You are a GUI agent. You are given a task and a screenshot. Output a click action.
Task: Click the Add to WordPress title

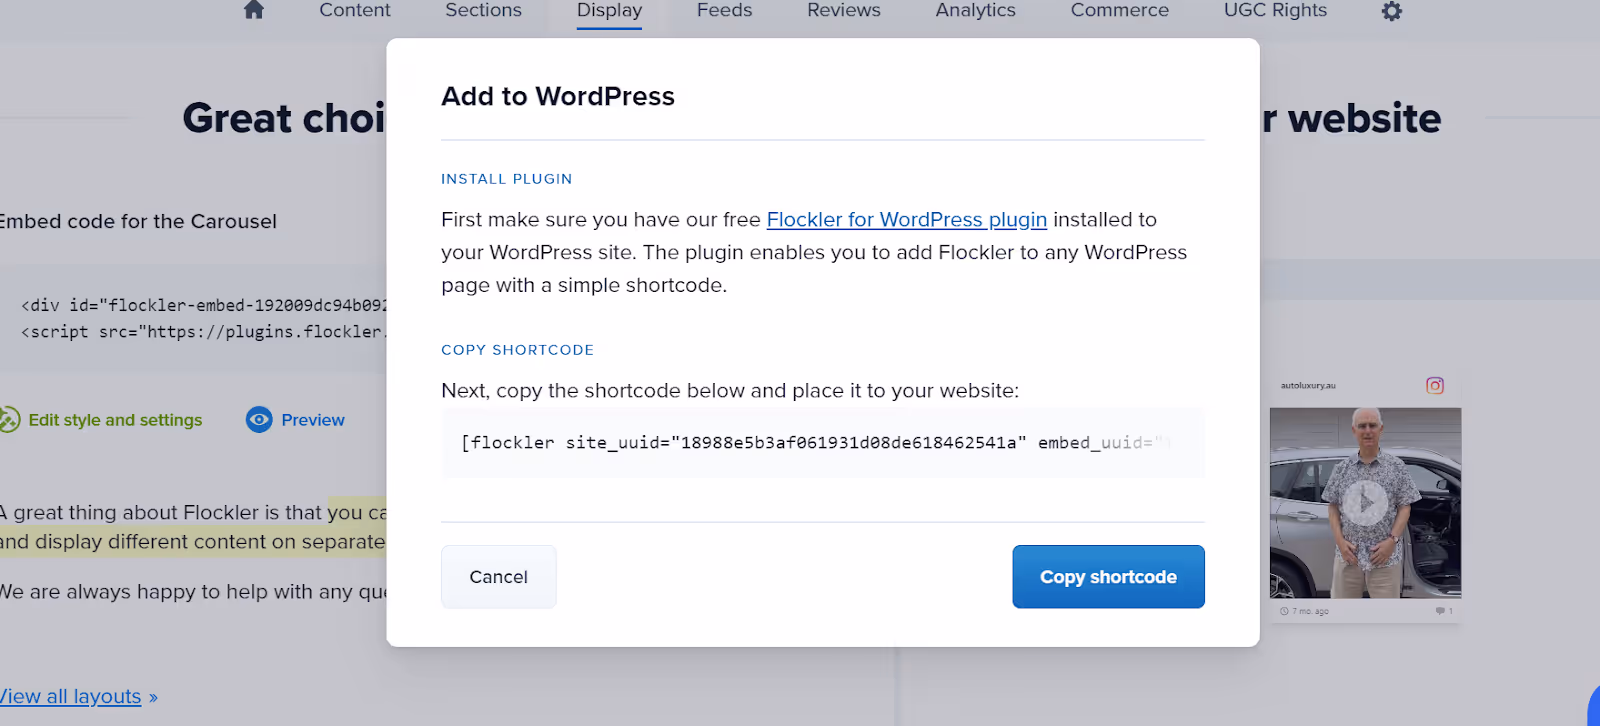pos(558,96)
